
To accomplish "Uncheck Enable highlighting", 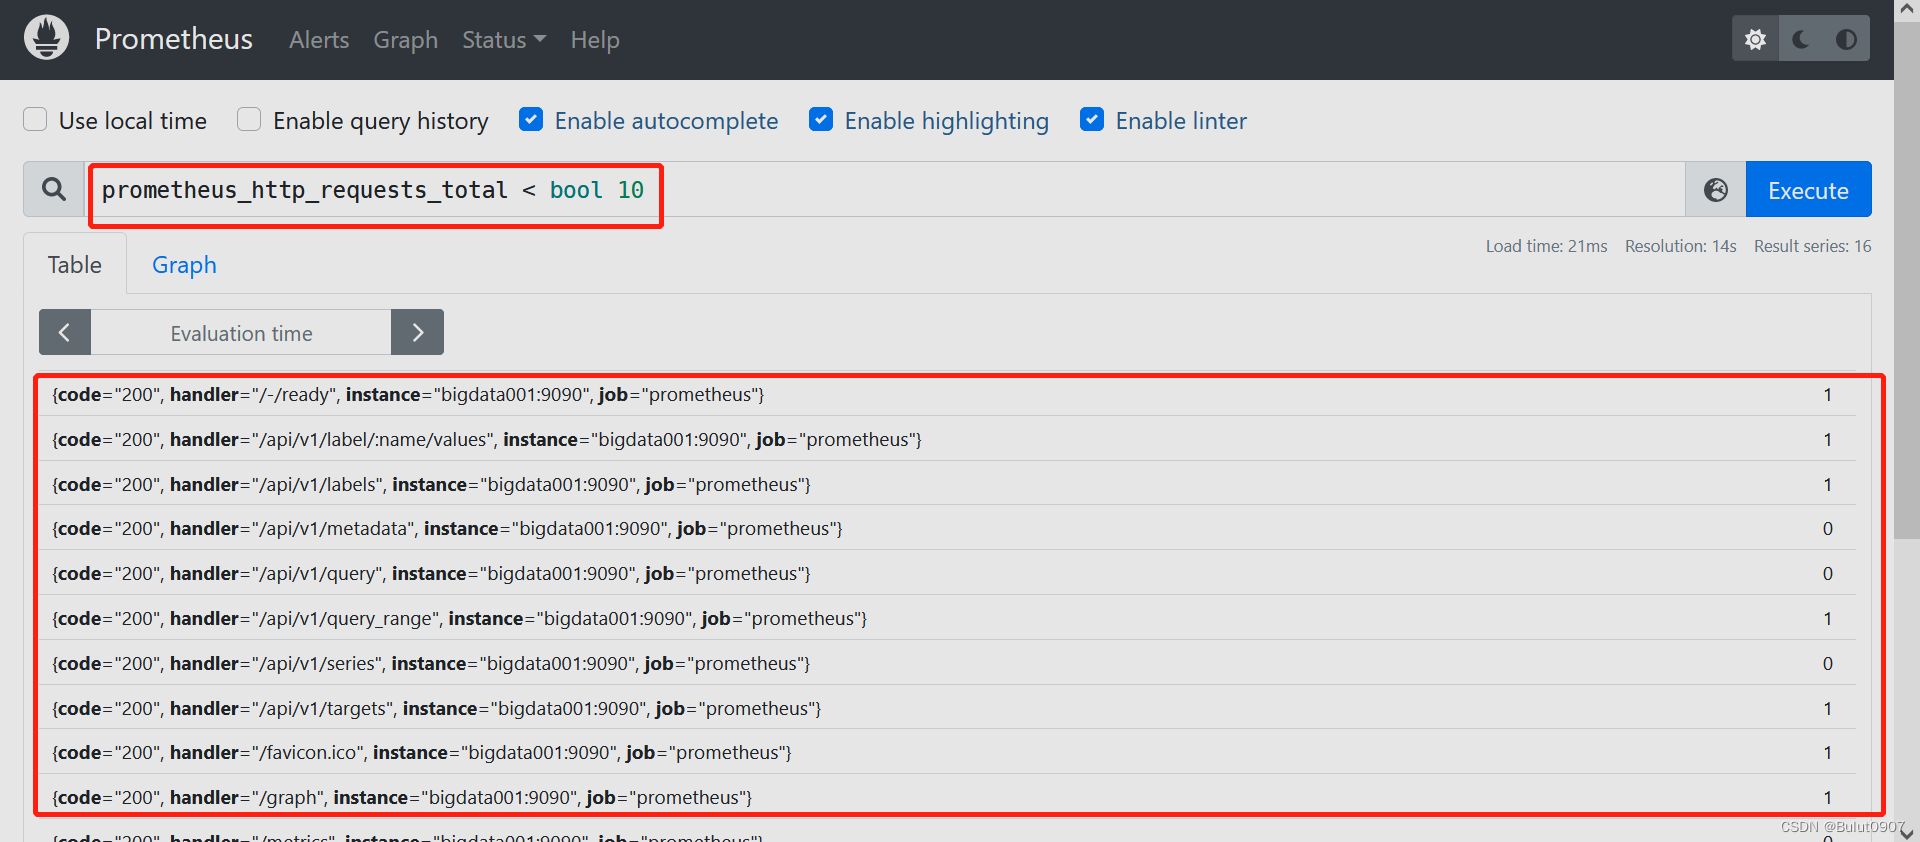I will [821, 120].
